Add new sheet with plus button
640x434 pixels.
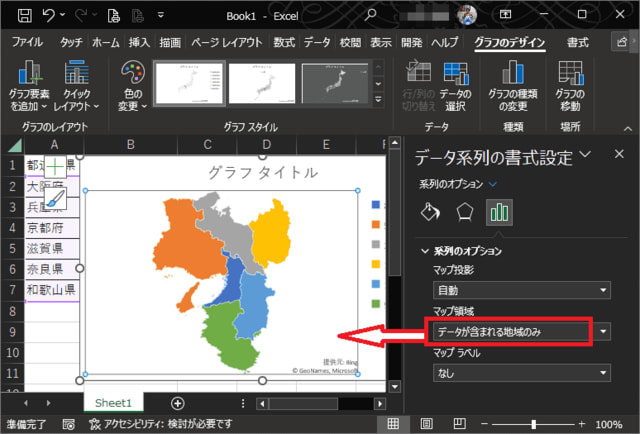pyautogui.click(x=177, y=402)
